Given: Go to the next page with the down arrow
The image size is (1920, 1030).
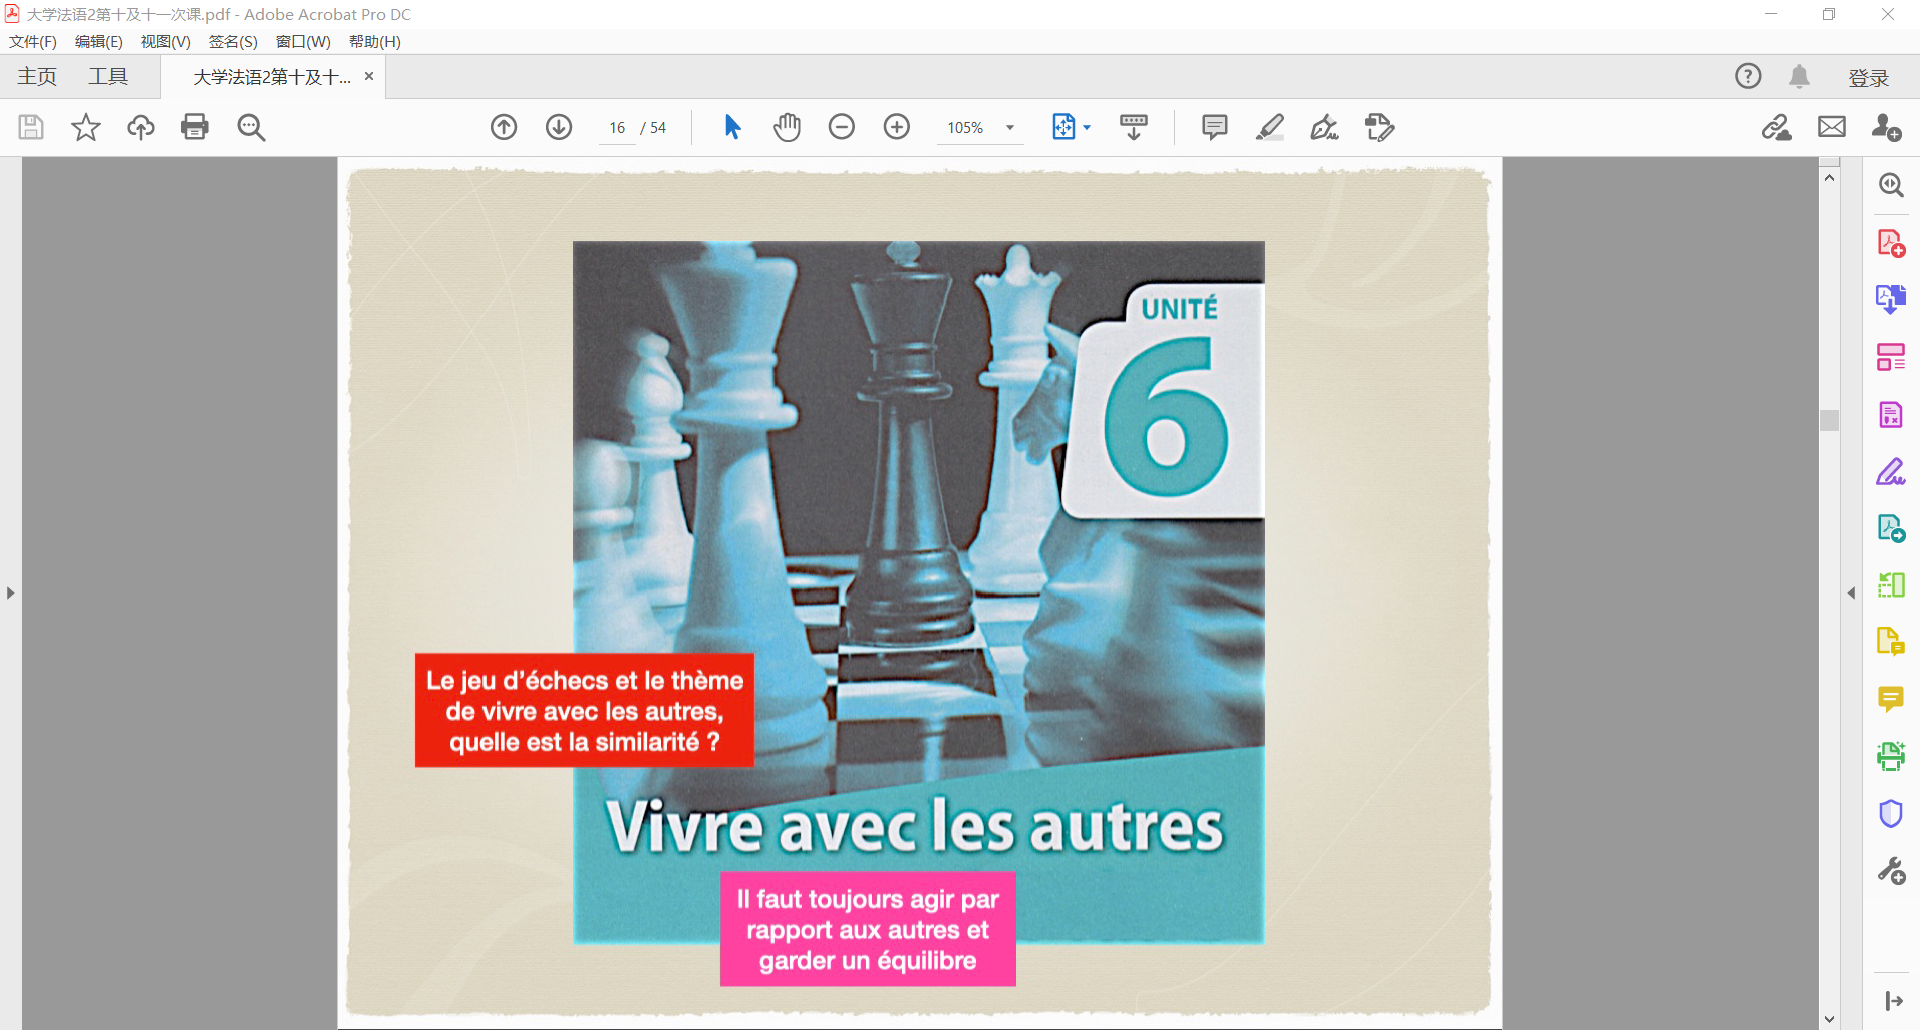Looking at the screenshot, I should (559, 127).
